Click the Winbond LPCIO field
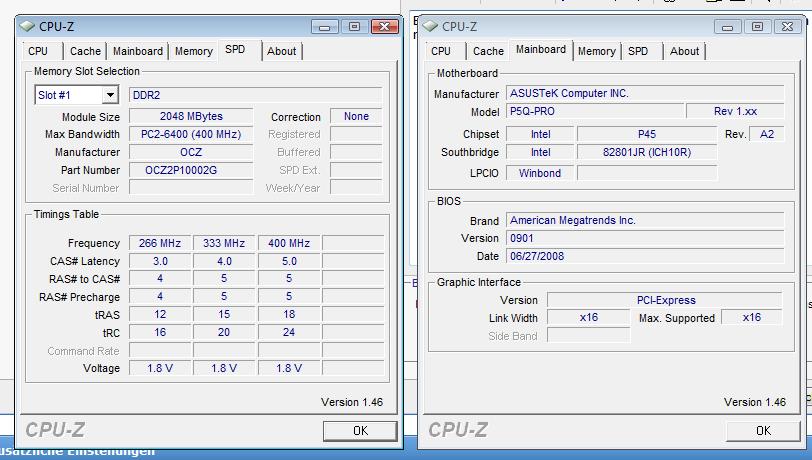812x460 pixels. [540, 174]
